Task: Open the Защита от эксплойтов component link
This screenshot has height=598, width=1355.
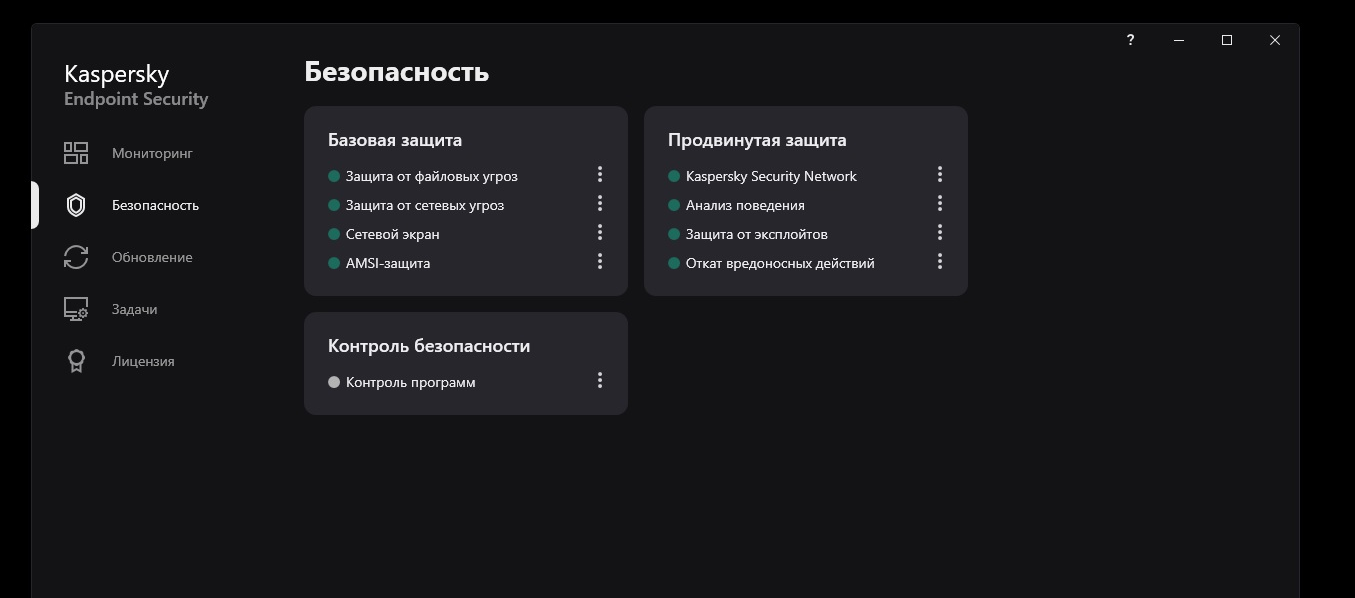Action: pos(756,234)
